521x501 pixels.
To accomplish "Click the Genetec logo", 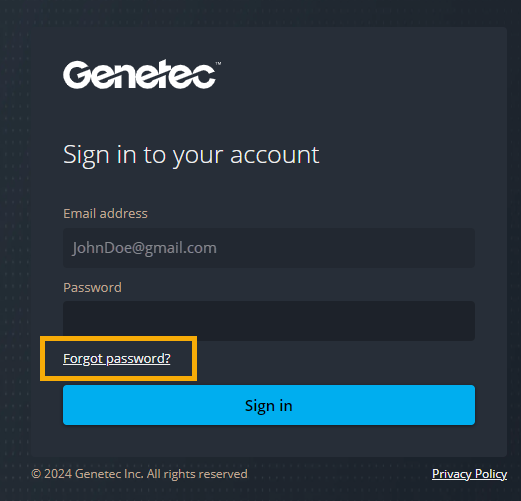I will pos(140,74).
